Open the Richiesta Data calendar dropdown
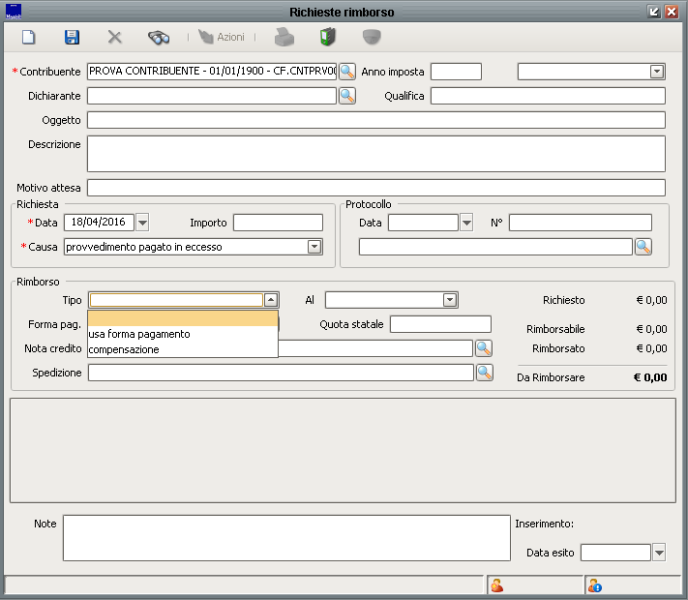688x600 pixels. pyautogui.click(x=142, y=222)
